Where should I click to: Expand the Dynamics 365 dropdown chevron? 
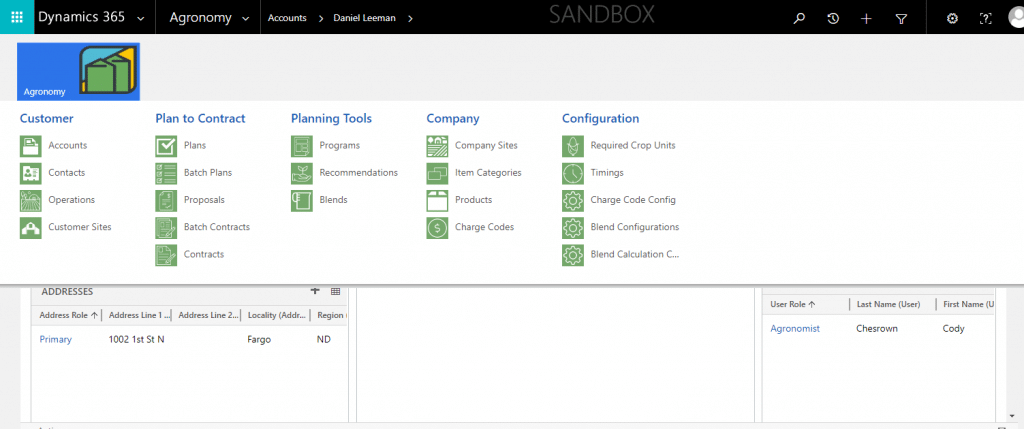[x=139, y=19]
